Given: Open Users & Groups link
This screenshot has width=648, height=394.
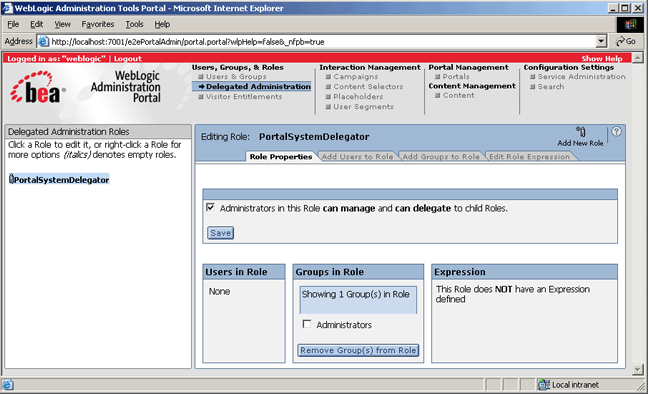Looking at the screenshot, I should [236, 76].
